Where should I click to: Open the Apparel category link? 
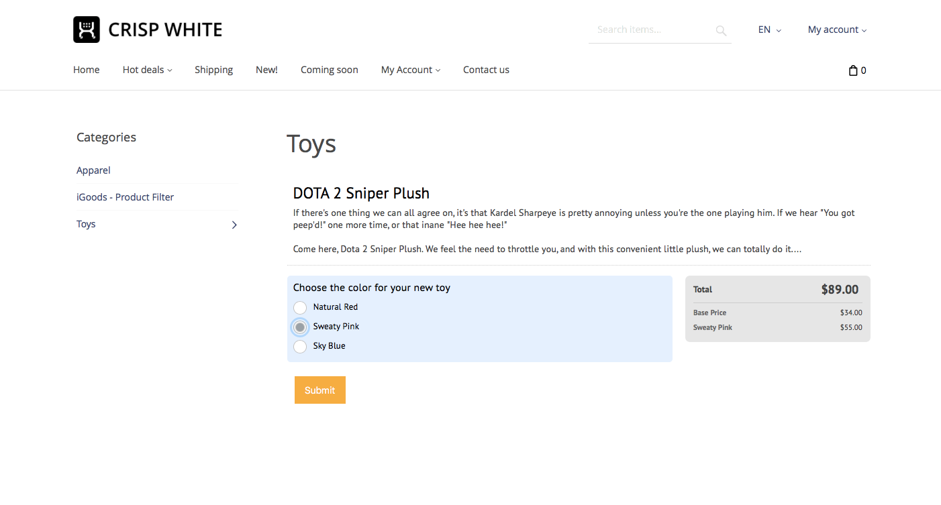pos(93,170)
